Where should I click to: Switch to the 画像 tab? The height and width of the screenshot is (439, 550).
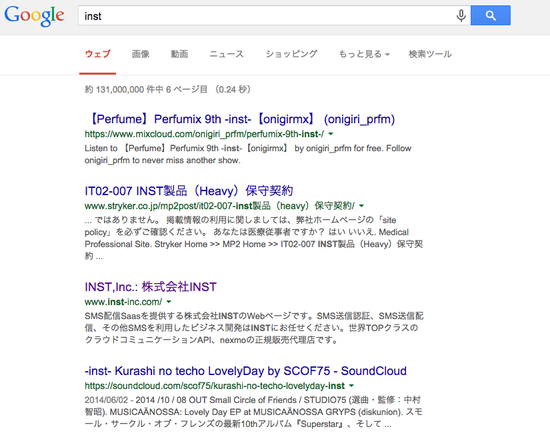pyautogui.click(x=141, y=54)
